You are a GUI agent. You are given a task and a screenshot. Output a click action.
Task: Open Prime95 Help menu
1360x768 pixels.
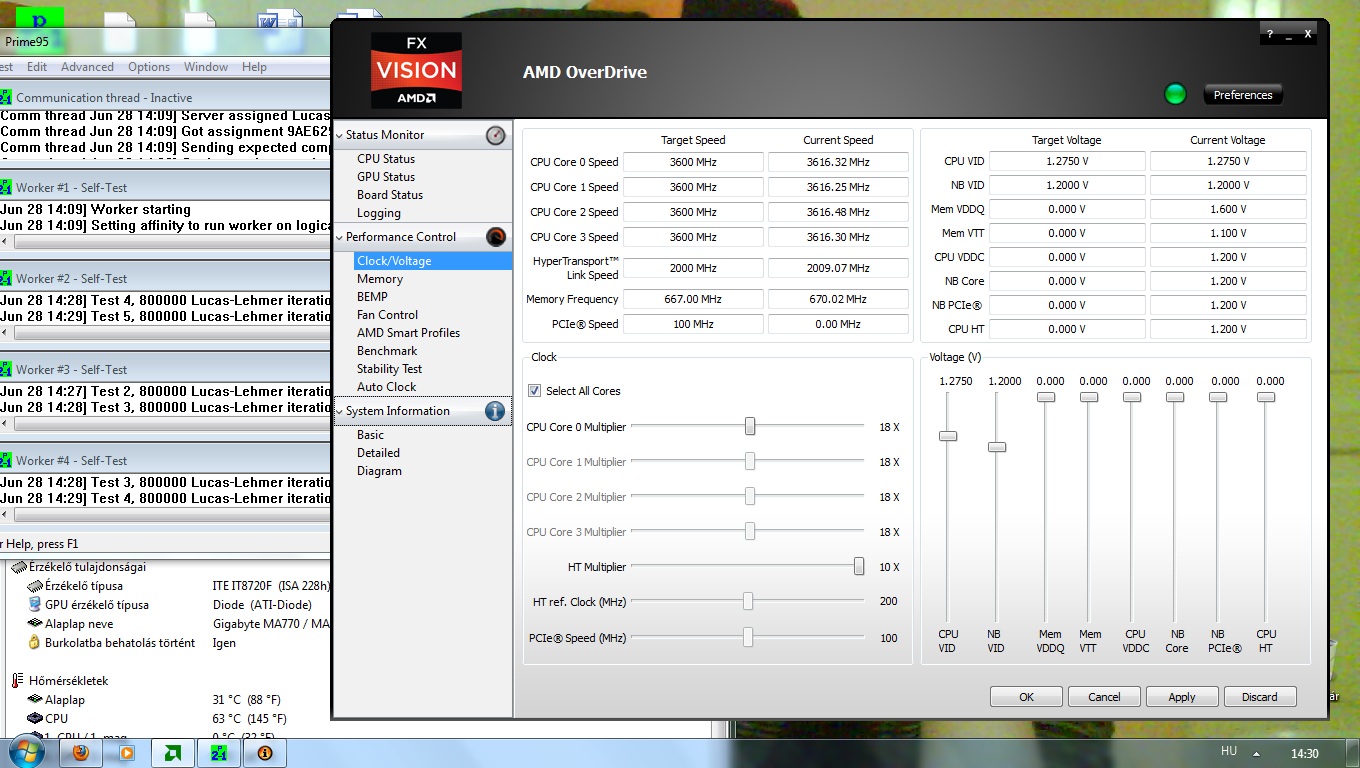pyautogui.click(x=254, y=67)
